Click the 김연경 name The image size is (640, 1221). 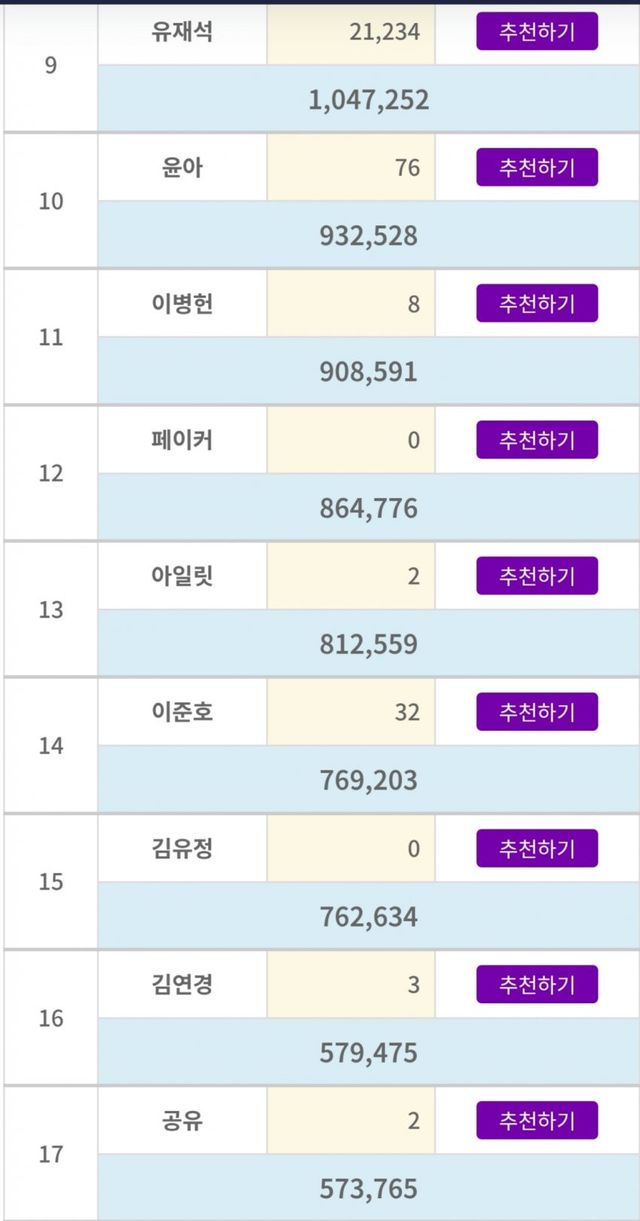coord(181,984)
